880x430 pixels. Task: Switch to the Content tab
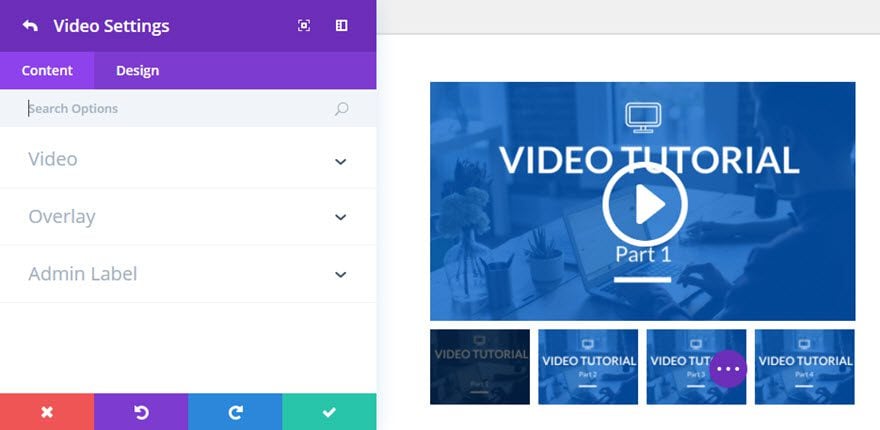[47, 71]
